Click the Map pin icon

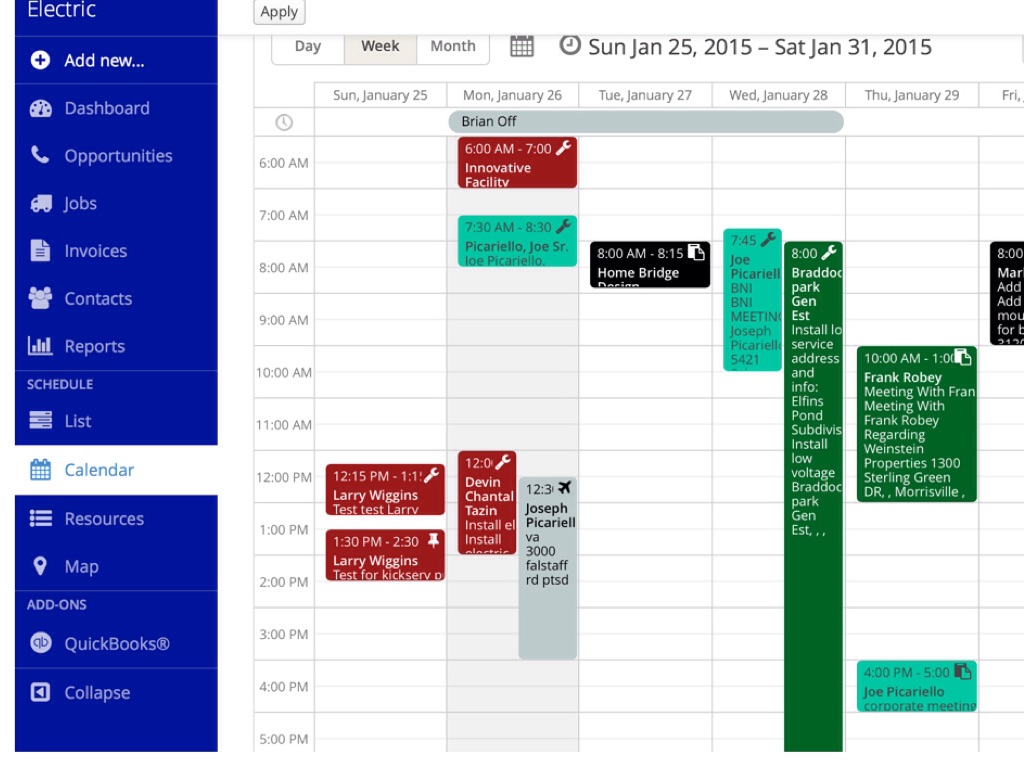point(40,567)
